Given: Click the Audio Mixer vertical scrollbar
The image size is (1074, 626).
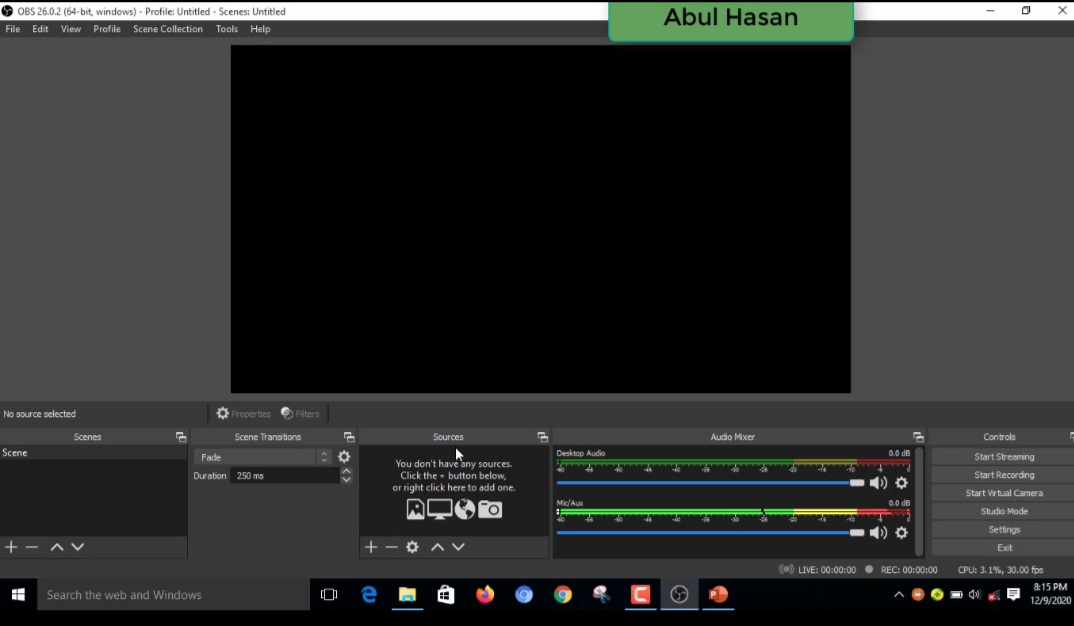Looking at the screenshot, I should point(919,501).
